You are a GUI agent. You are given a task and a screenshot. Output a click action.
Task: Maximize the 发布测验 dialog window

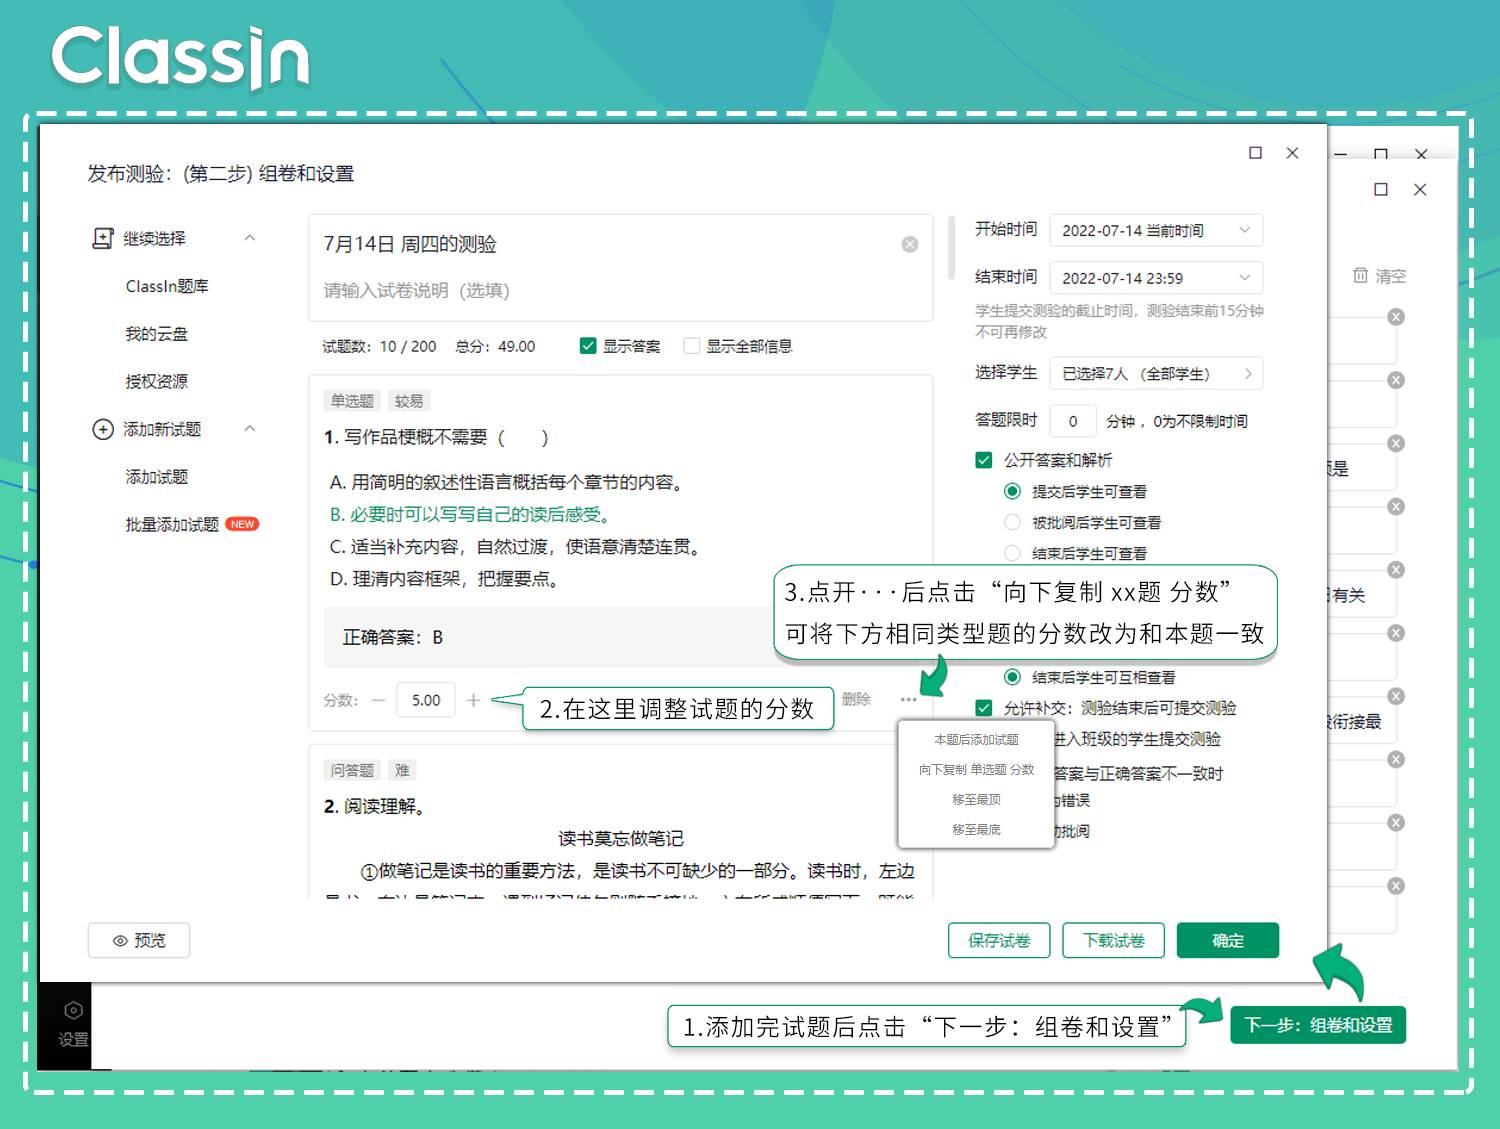coord(1255,153)
